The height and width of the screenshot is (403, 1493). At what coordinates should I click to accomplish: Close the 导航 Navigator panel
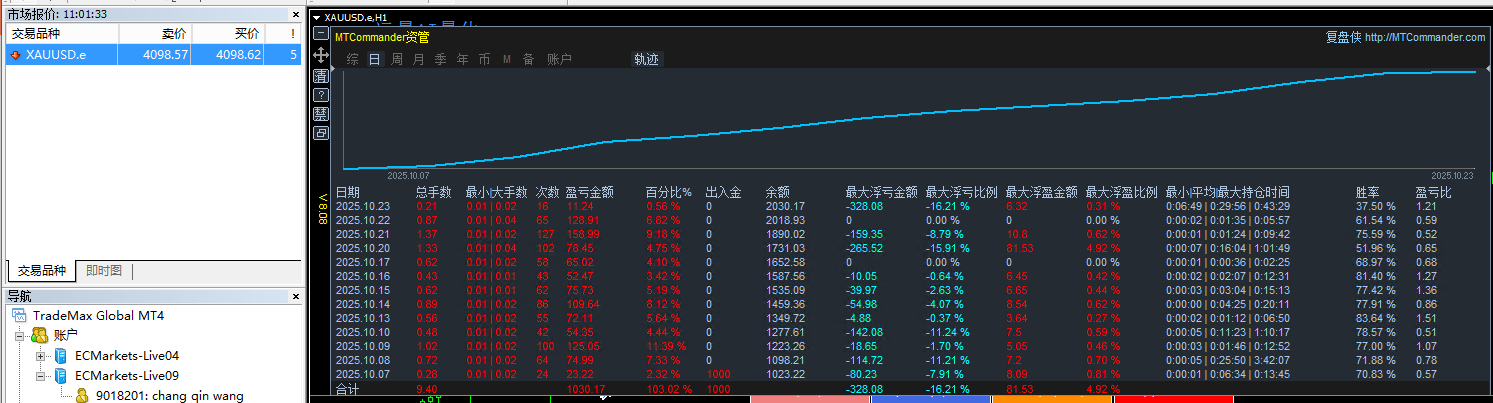pyautogui.click(x=295, y=296)
